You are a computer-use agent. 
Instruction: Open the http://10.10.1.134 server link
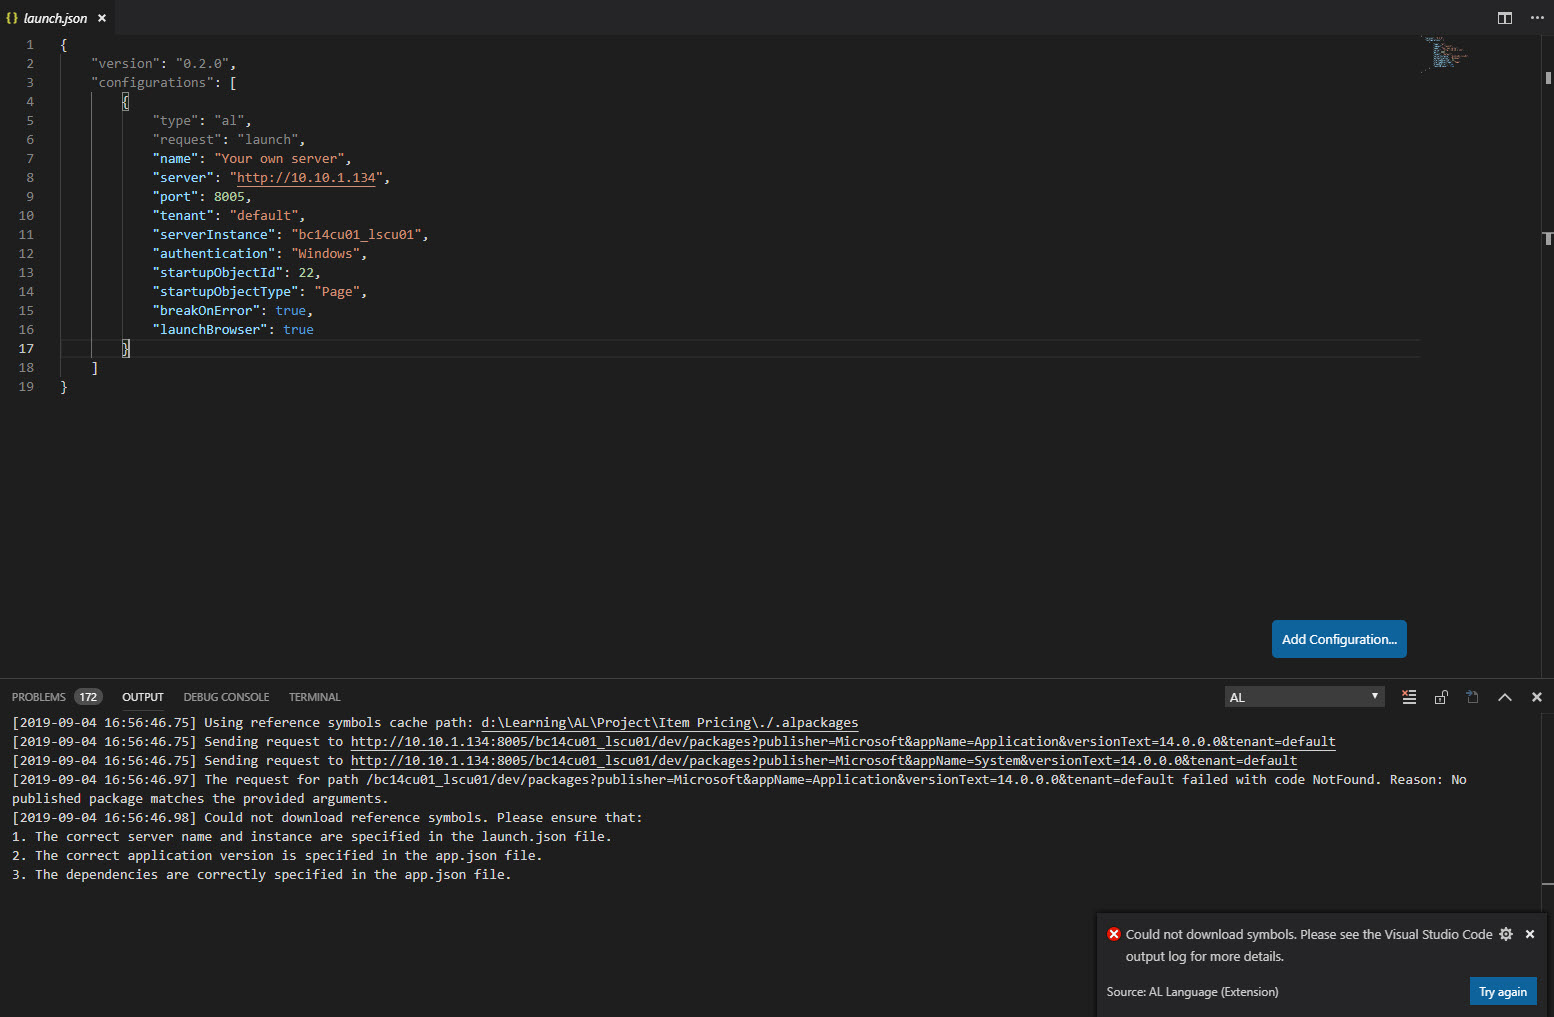[x=305, y=177]
